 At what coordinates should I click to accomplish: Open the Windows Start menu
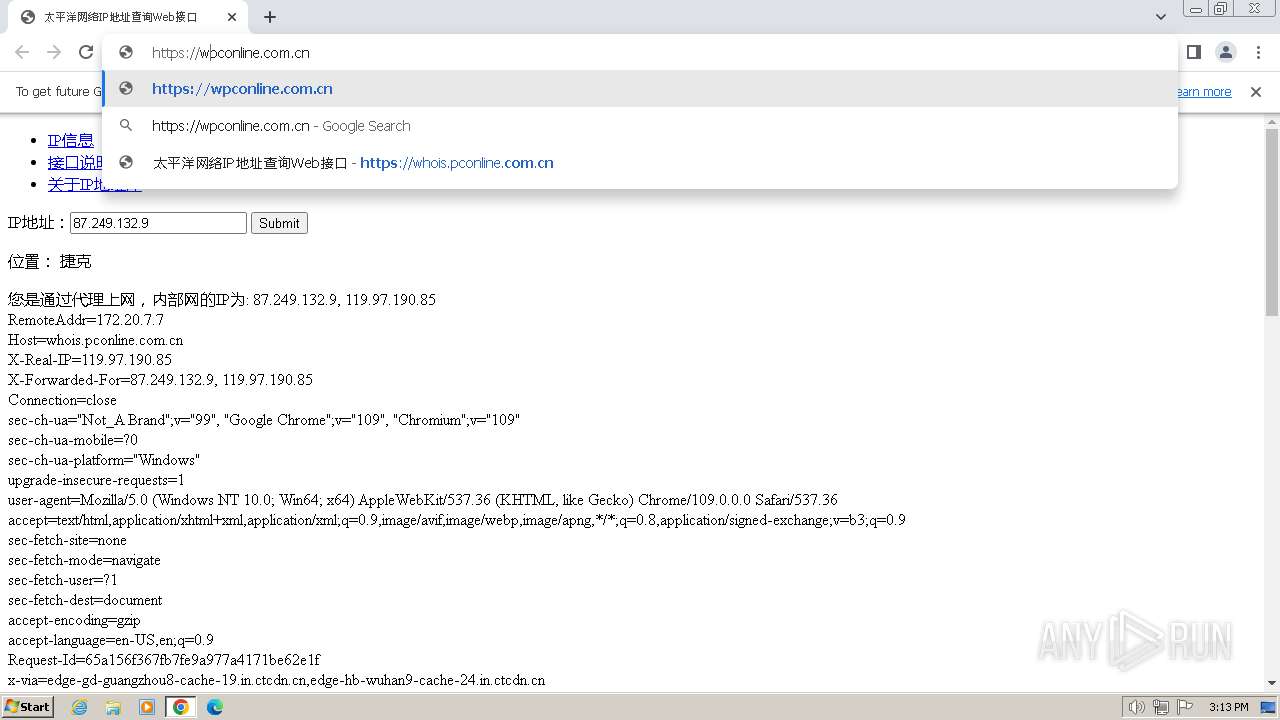click(x=28, y=706)
